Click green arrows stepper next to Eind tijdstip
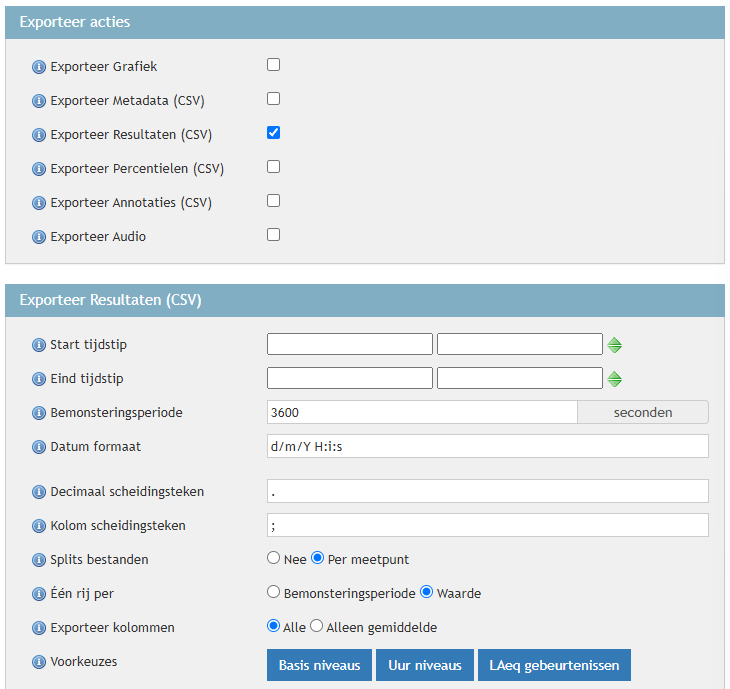This screenshot has width=730, height=689. [x=615, y=379]
